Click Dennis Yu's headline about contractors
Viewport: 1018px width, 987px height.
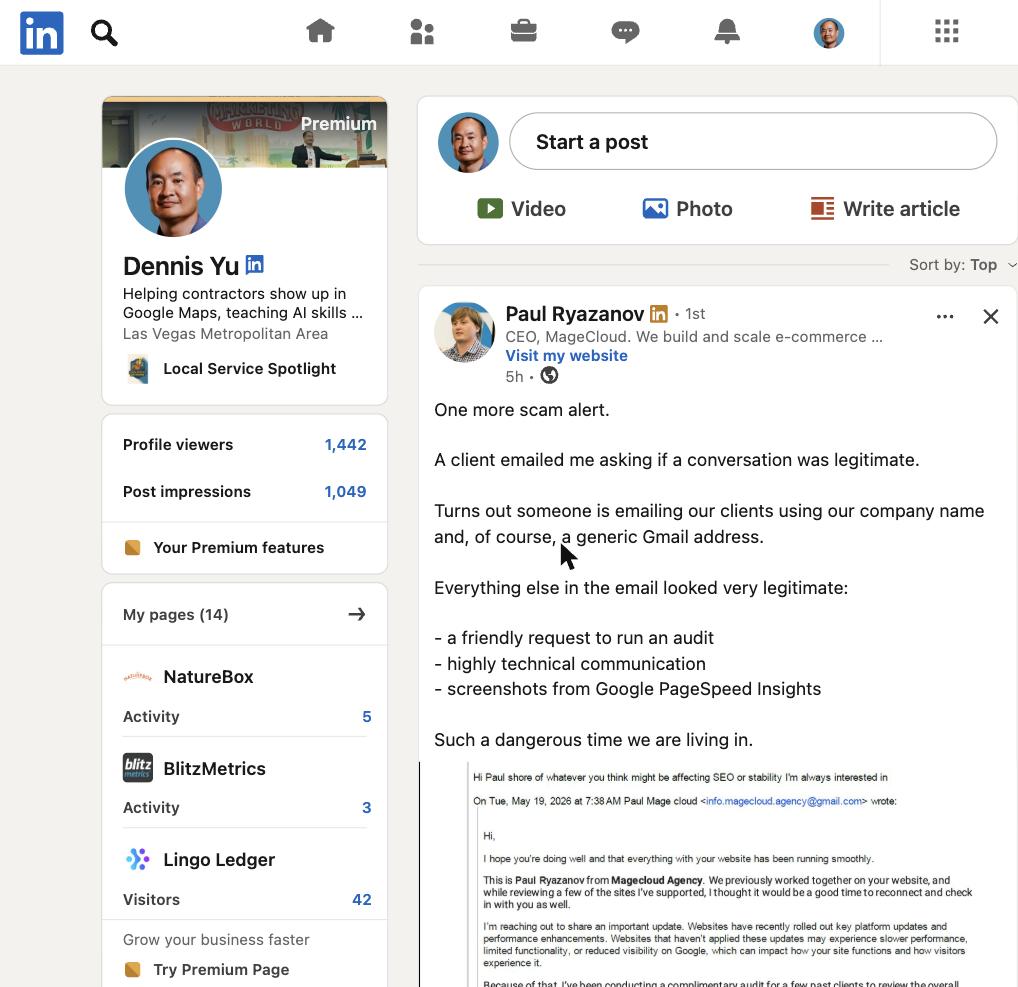click(x=243, y=303)
